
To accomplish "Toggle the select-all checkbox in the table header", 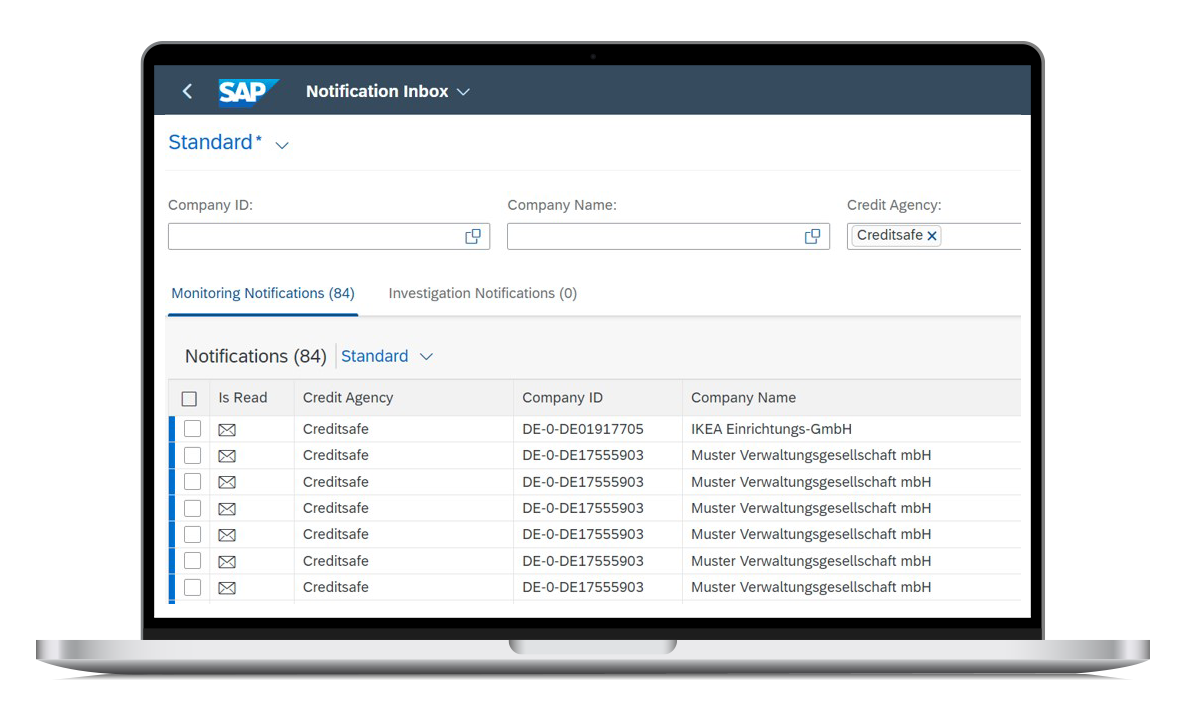I will pyautogui.click(x=189, y=398).
